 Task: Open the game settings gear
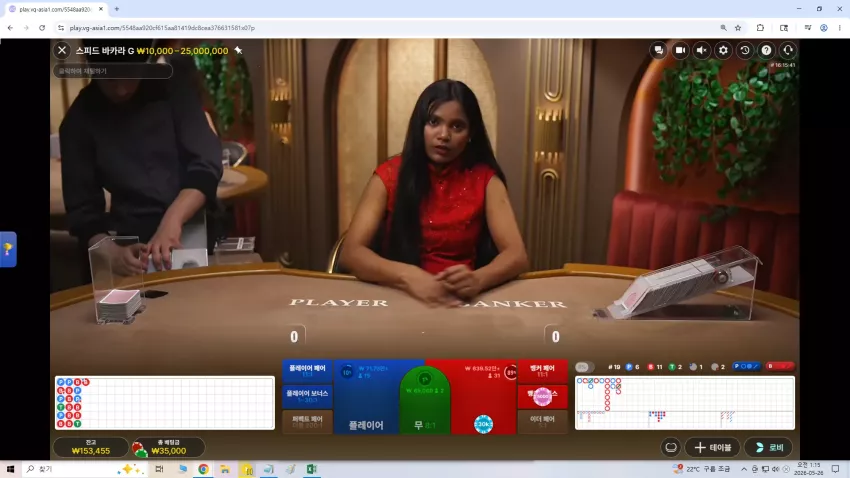[x=723, y=50]
